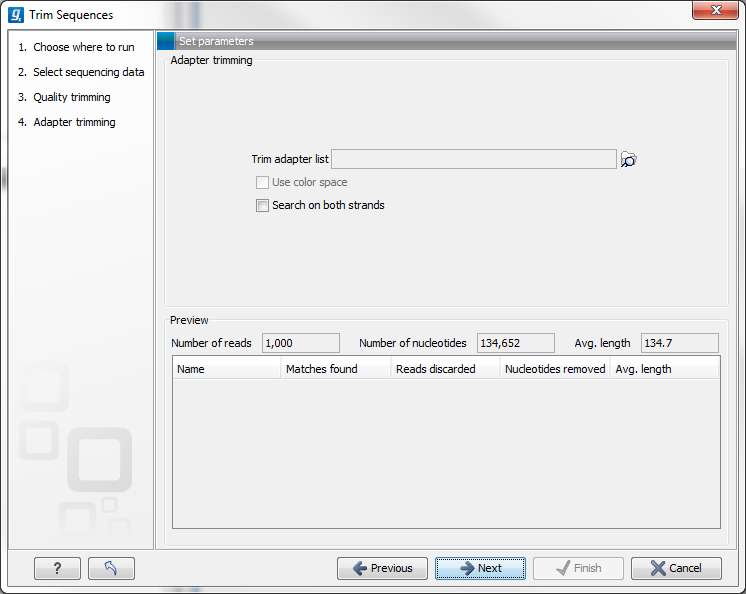Viewport: 746px width, 594px height.
Task: Select the Adapter trimming step
Action: (74, 122)
